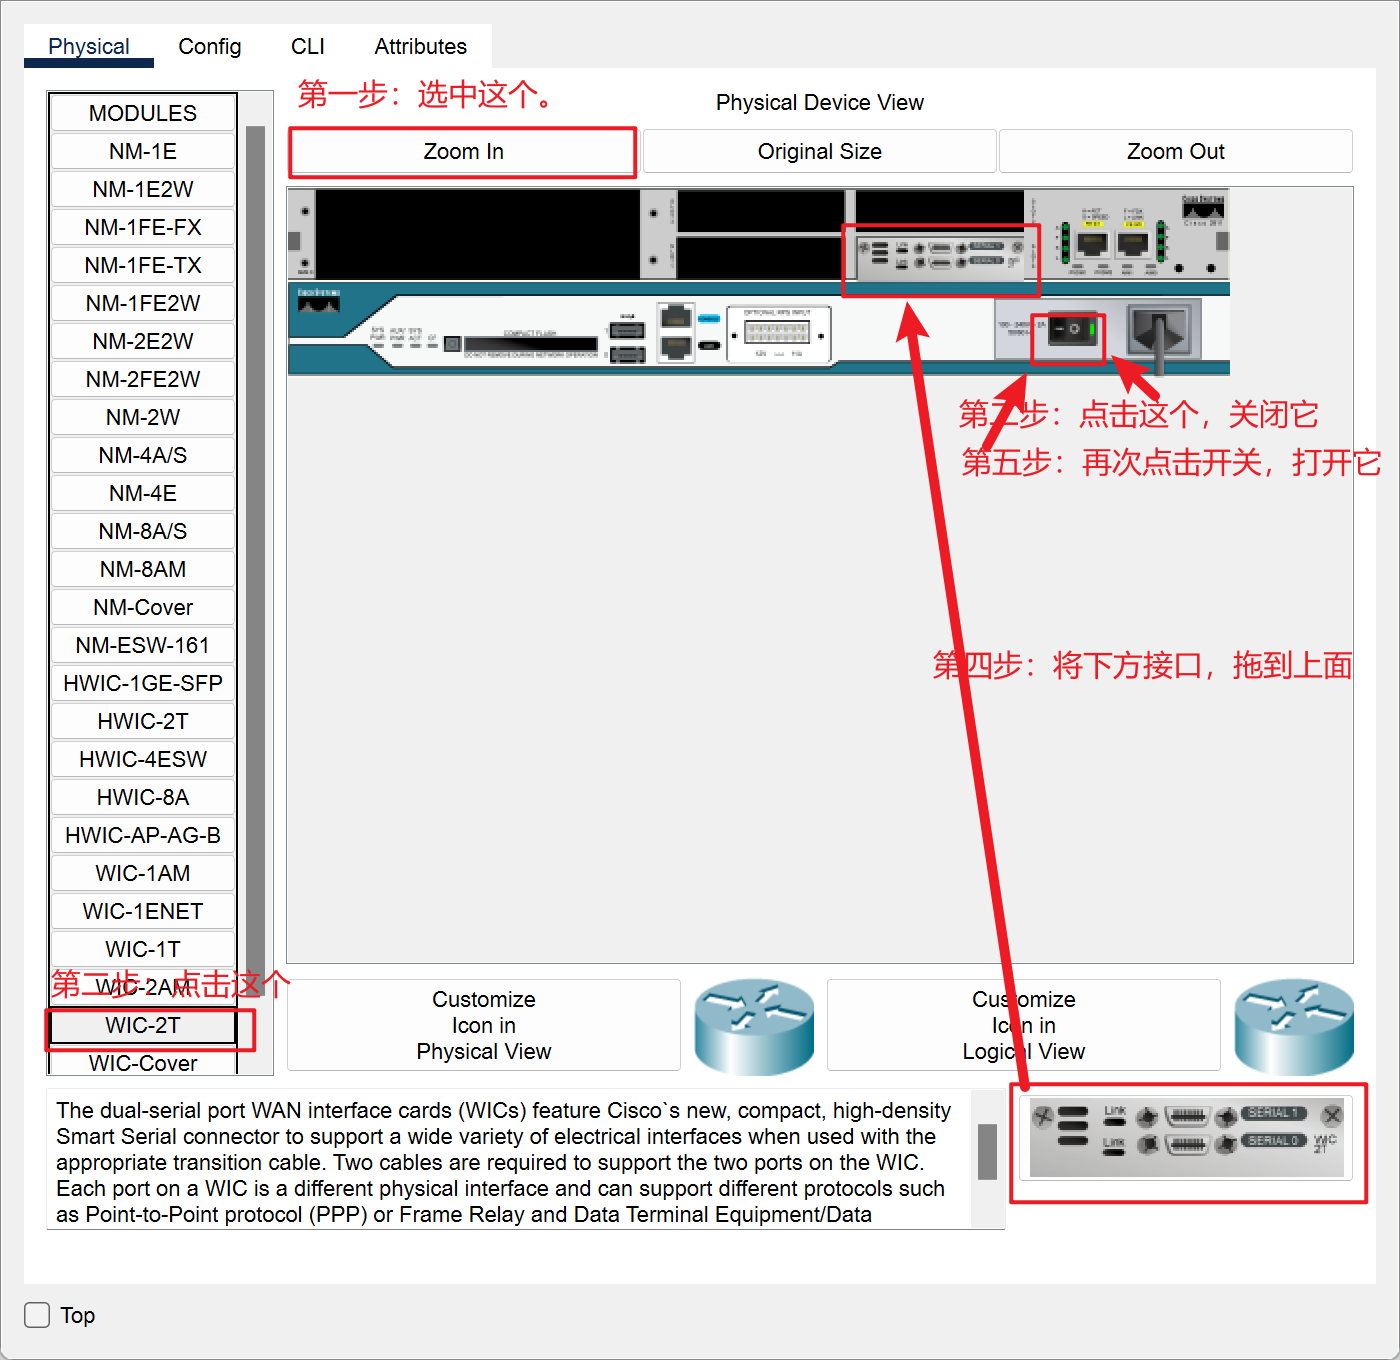Viewport: 1400px width, 1360px height.
Task: Select the HWIC-AP-AG-B module
Action: (x=143, y=835)
